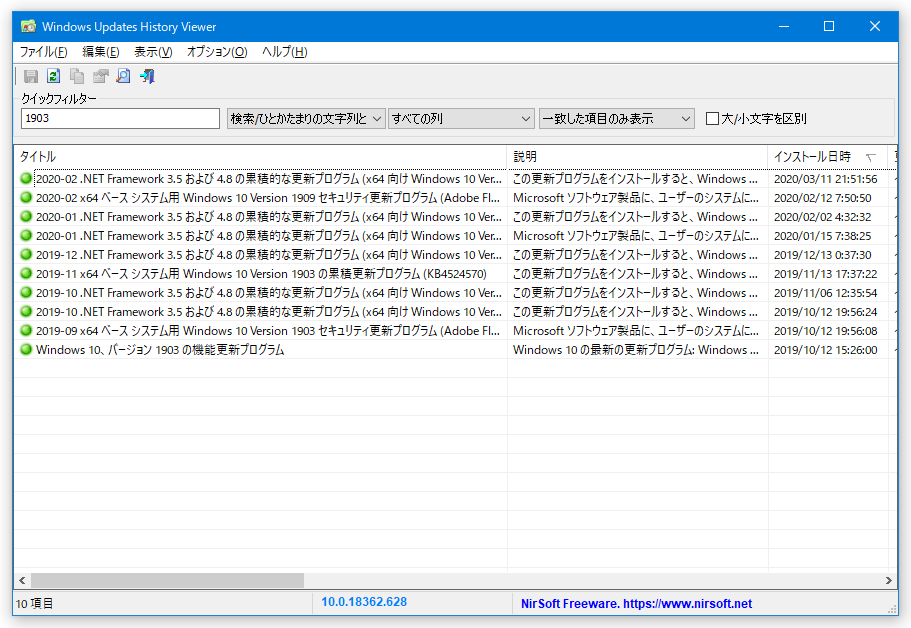Click the install date 2019/10/12 19:56:08
The width and height of the screenshot is (911, 628).
point(826,331)
